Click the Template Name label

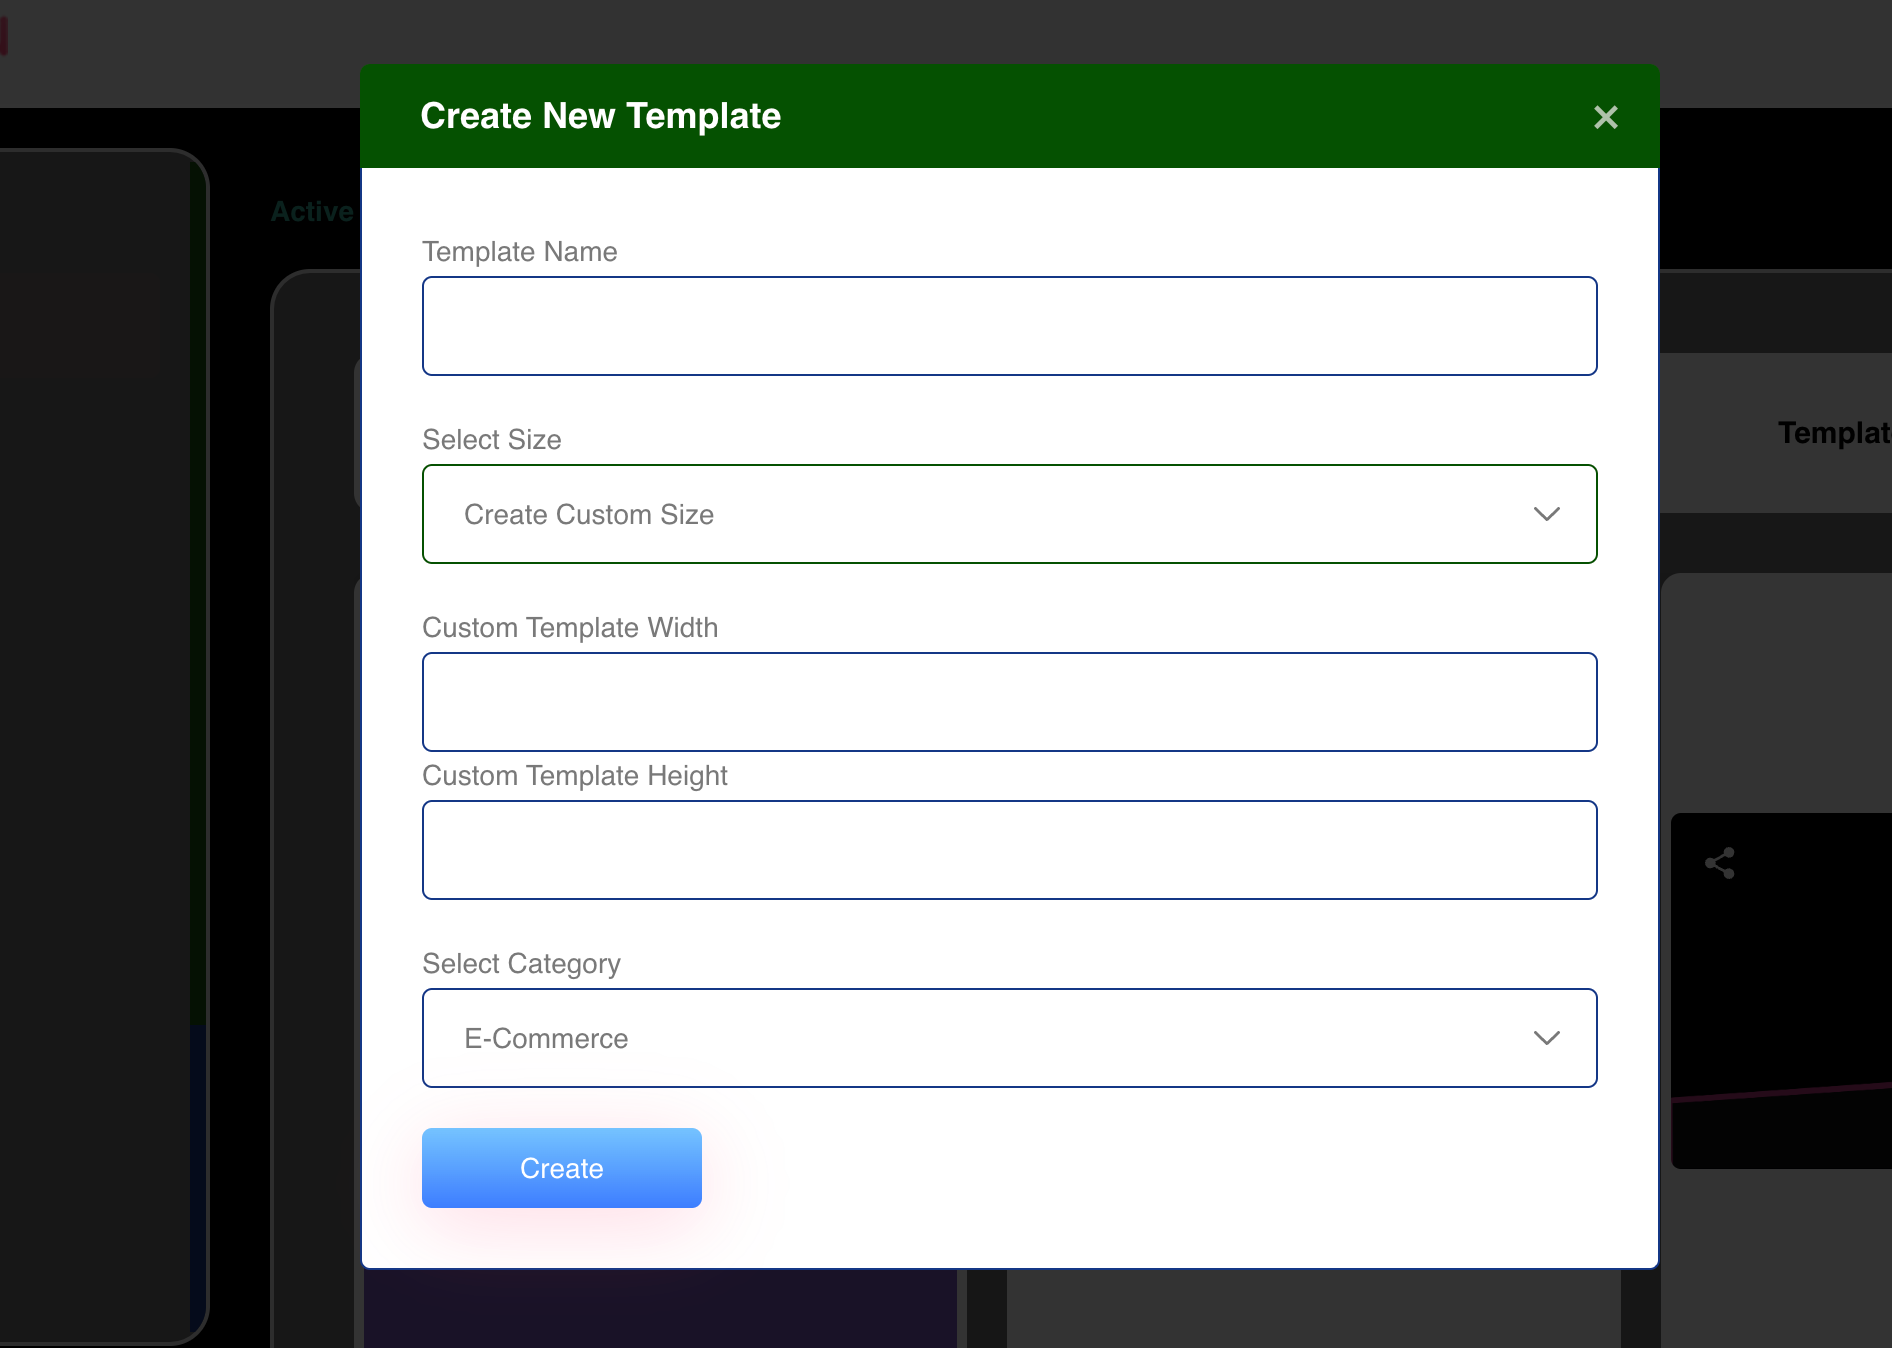(520, 252)
